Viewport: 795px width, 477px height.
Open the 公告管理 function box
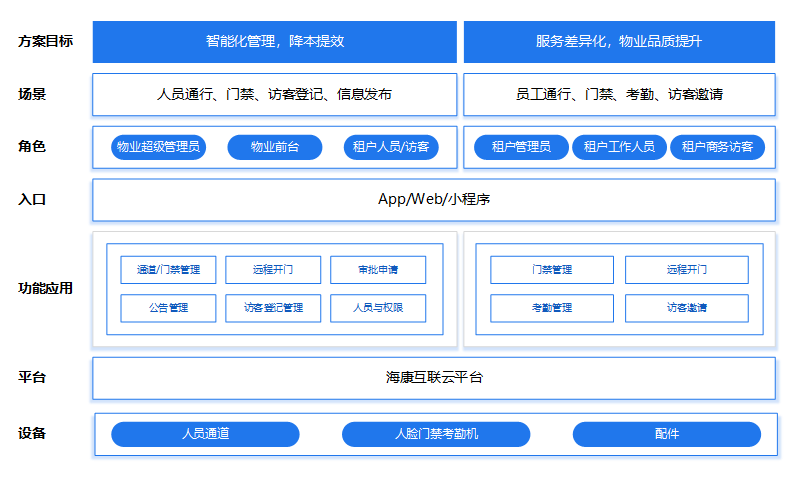click(x=168, y=308)
